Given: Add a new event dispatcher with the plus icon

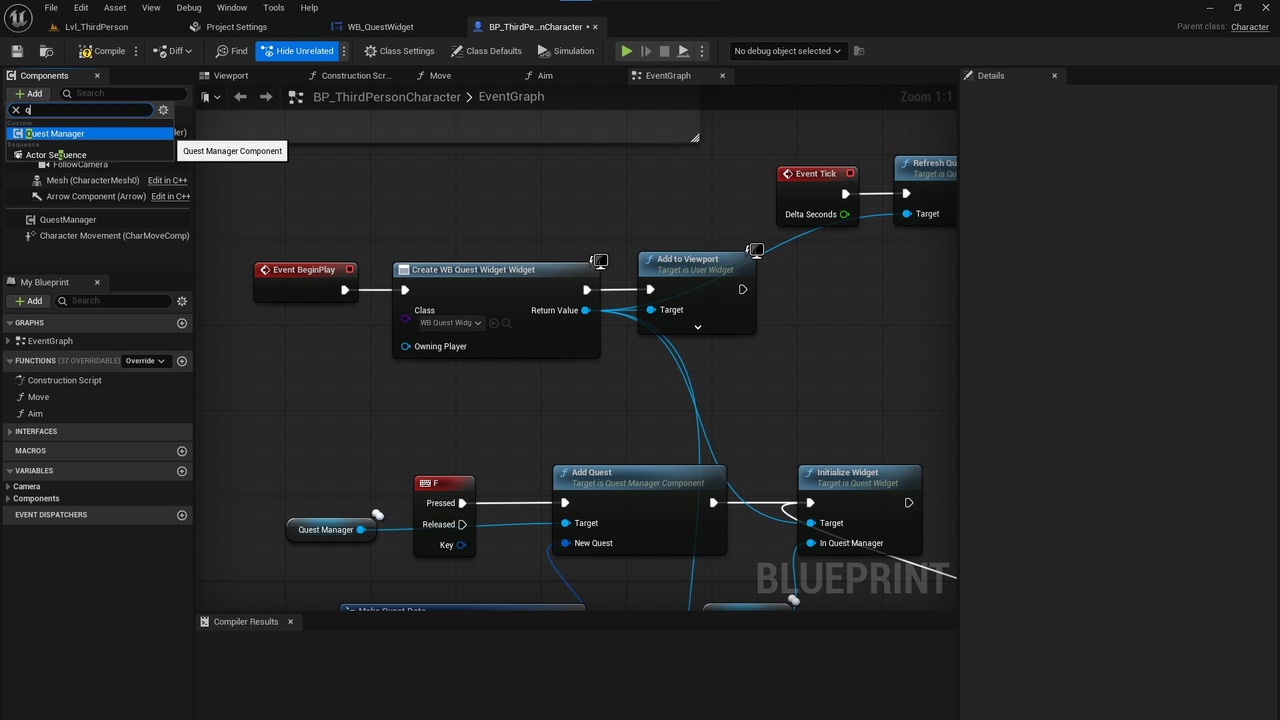Looking at the screenshot, I should tap(182, 515).
